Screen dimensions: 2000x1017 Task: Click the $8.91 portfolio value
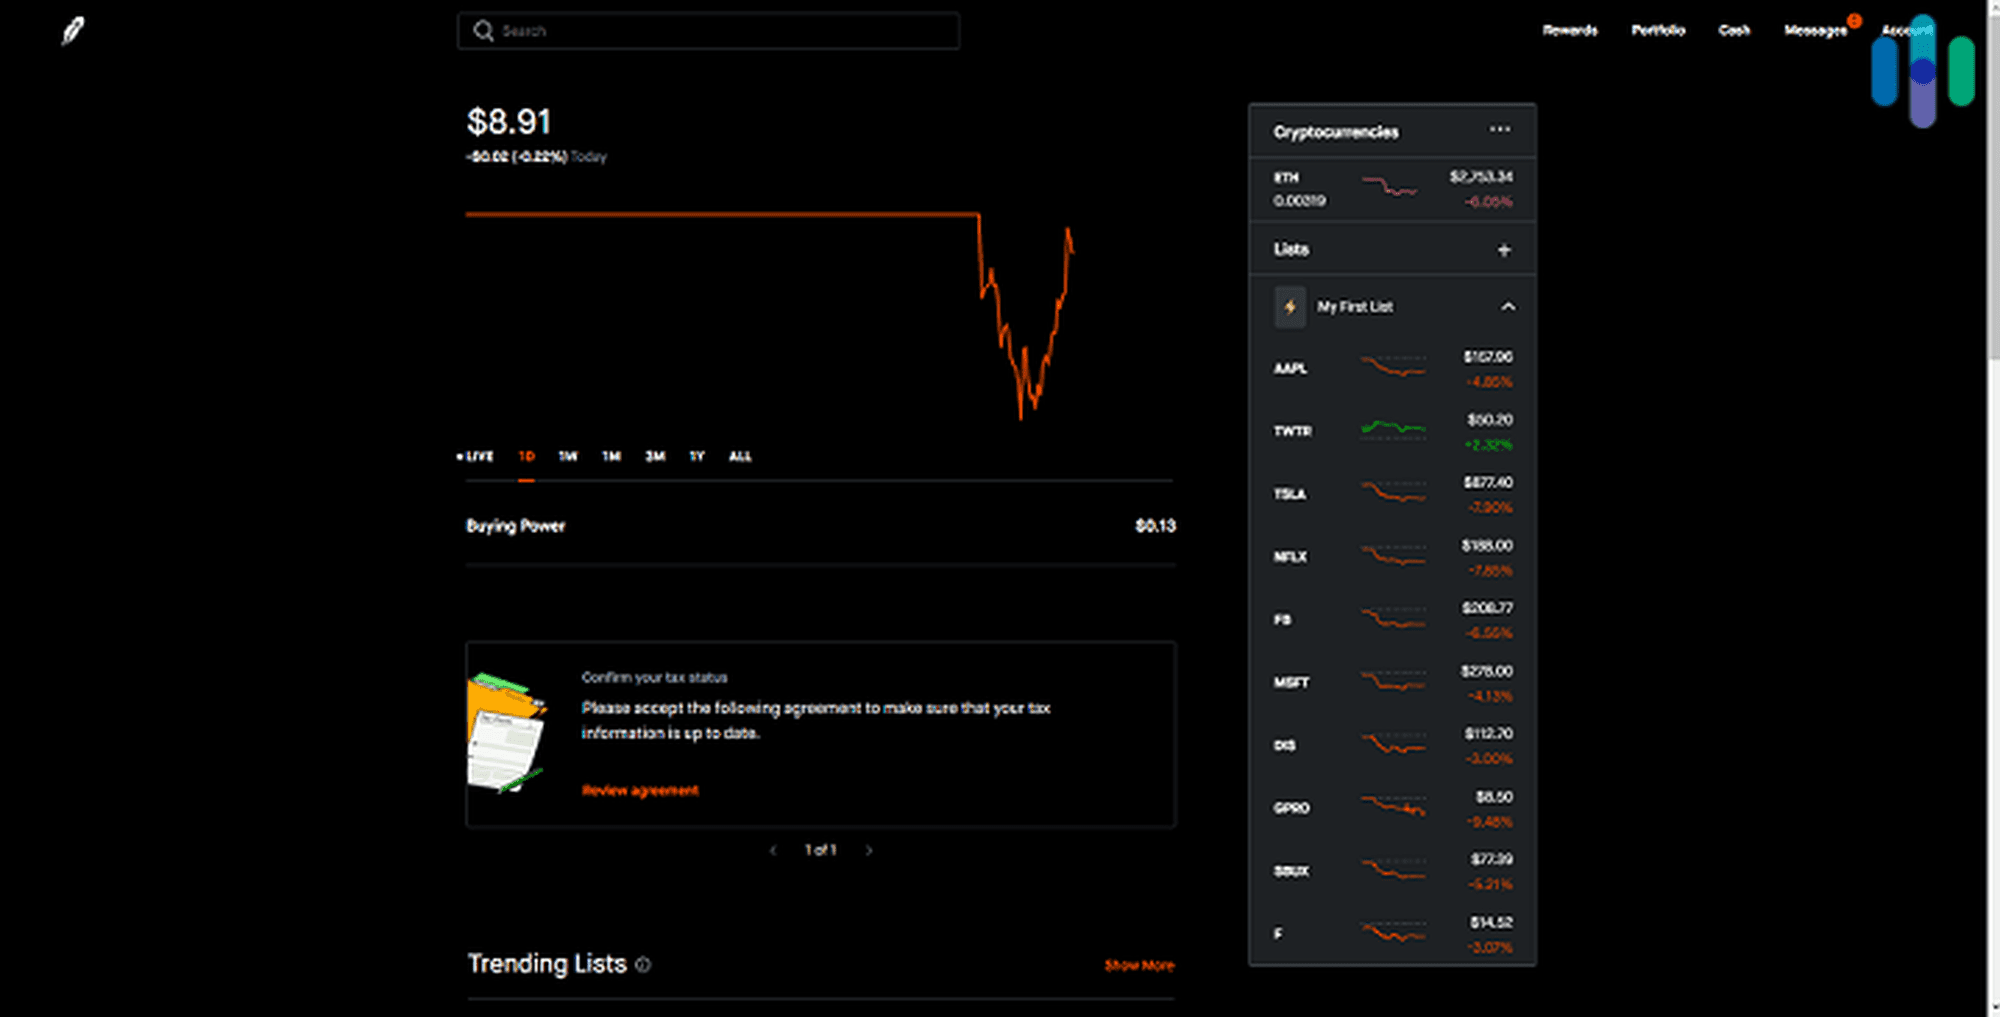tap(509, 122)
